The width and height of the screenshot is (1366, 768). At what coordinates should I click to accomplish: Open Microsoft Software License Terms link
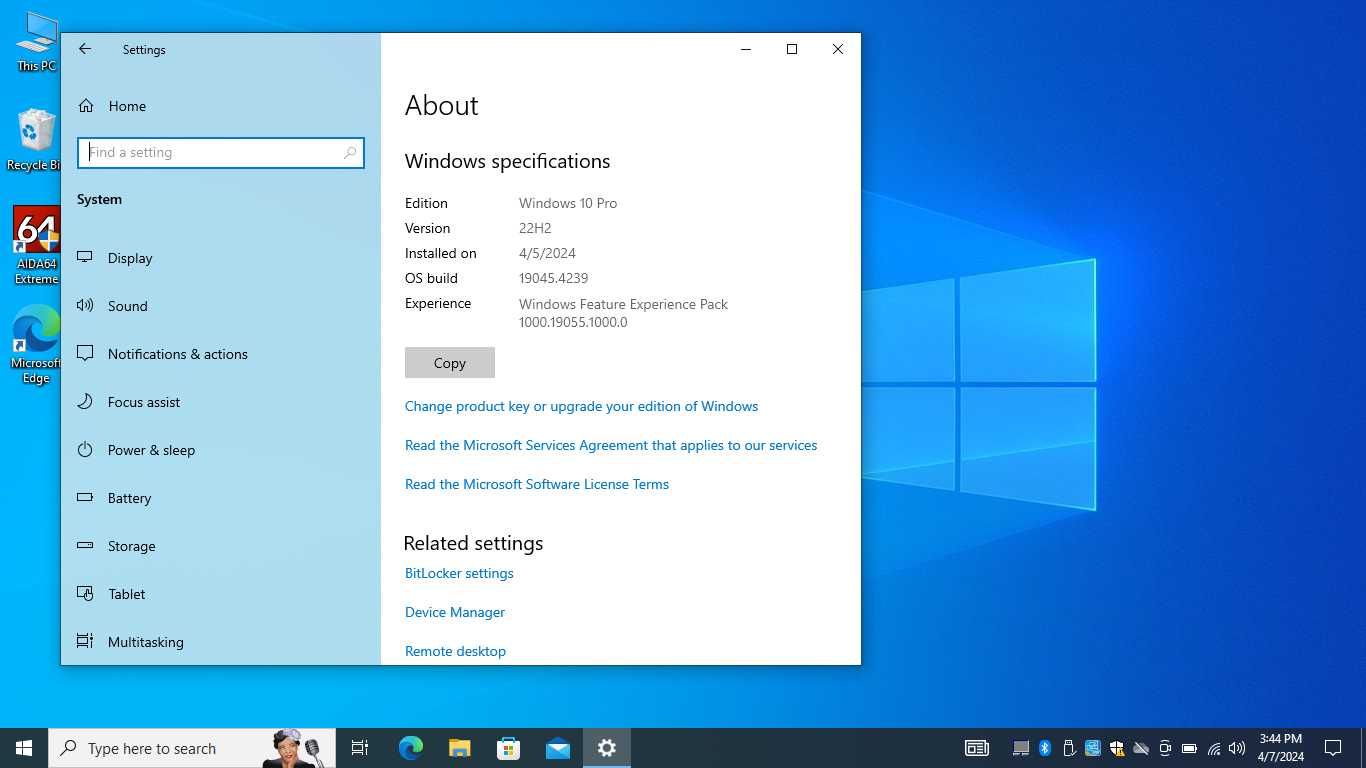(537, 484)
